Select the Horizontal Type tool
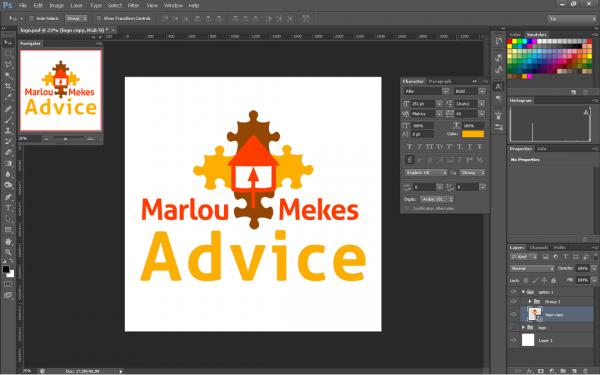The image size is (600, 375). [8, 208]
